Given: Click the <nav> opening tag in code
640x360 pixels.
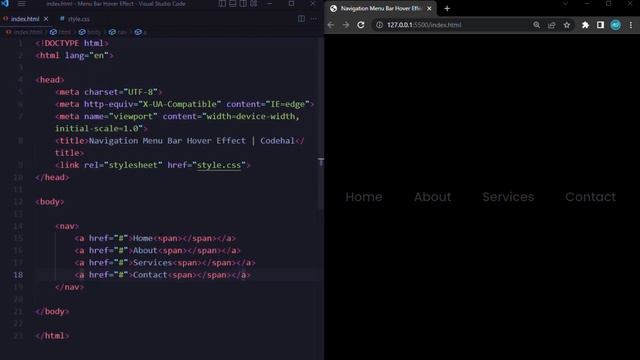Looking at the screenshot, I should click(67, 226).
